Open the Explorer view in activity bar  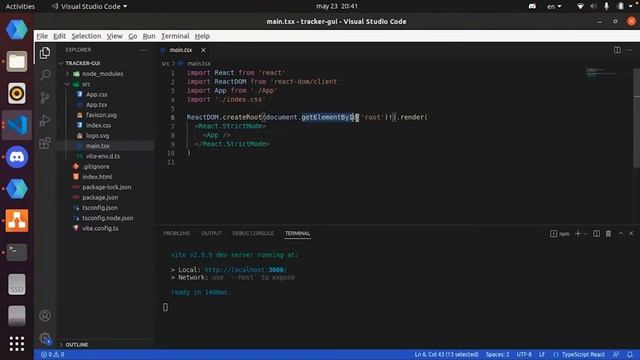45,53
